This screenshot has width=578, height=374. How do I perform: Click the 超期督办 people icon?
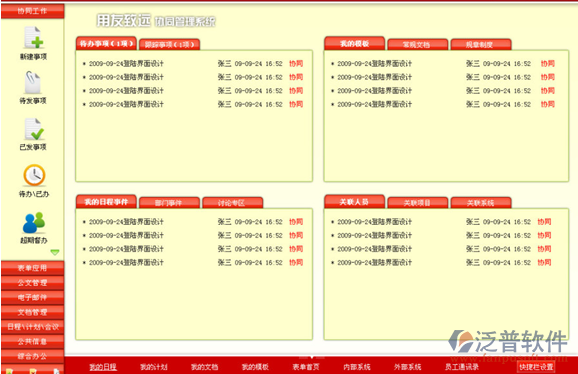[x=34, y=223]
